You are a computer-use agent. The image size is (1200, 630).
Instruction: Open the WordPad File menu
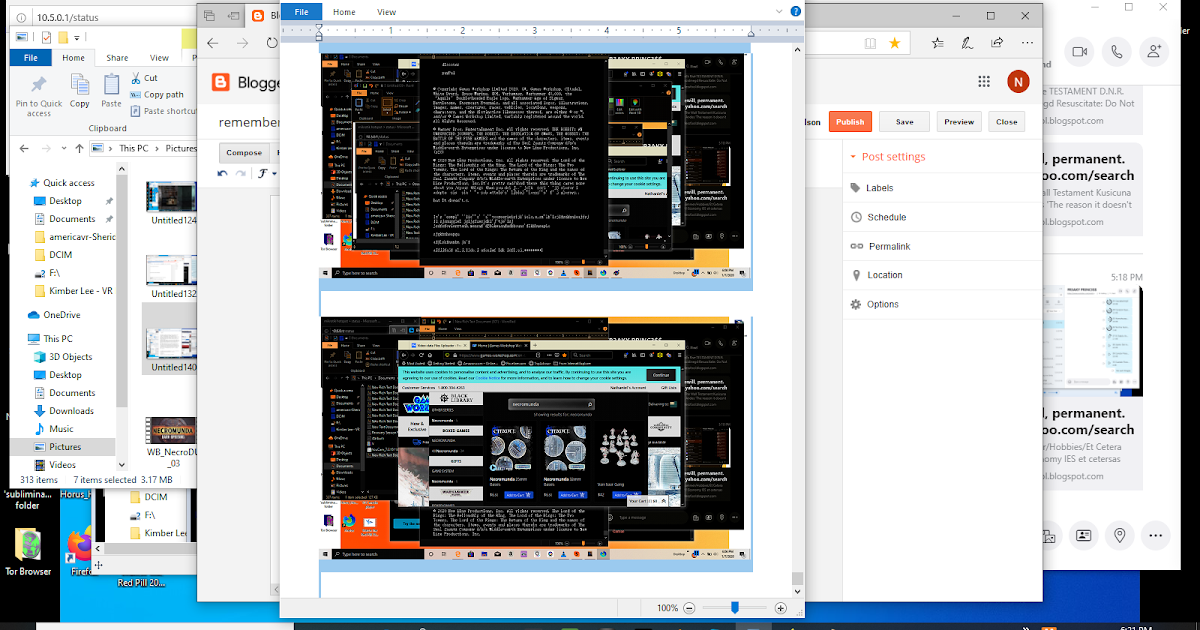(x=301, y=12)
